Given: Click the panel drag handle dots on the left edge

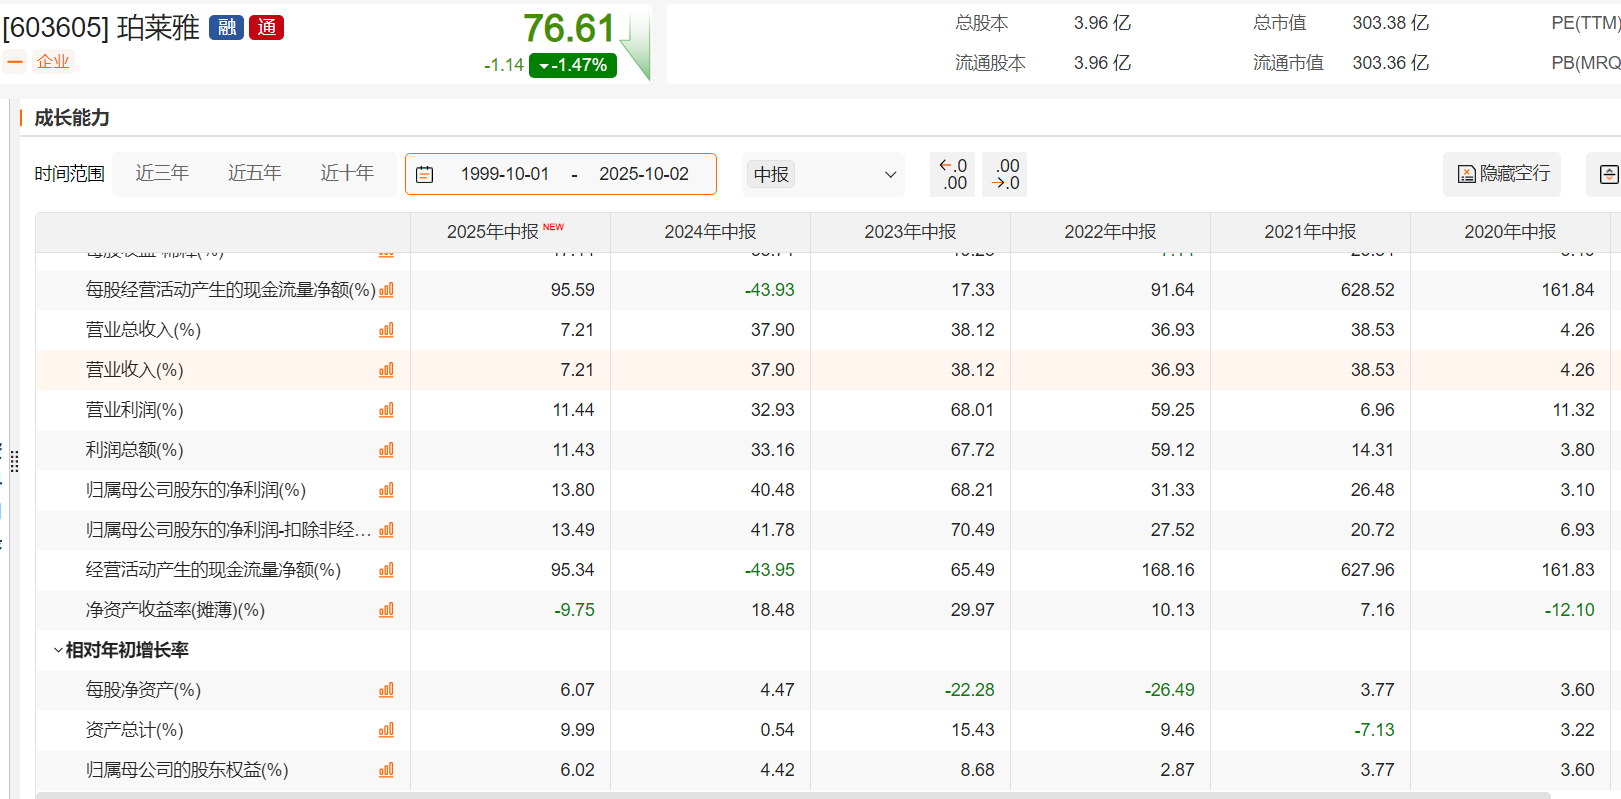Looking at the screenshot, I should (14, 462).
